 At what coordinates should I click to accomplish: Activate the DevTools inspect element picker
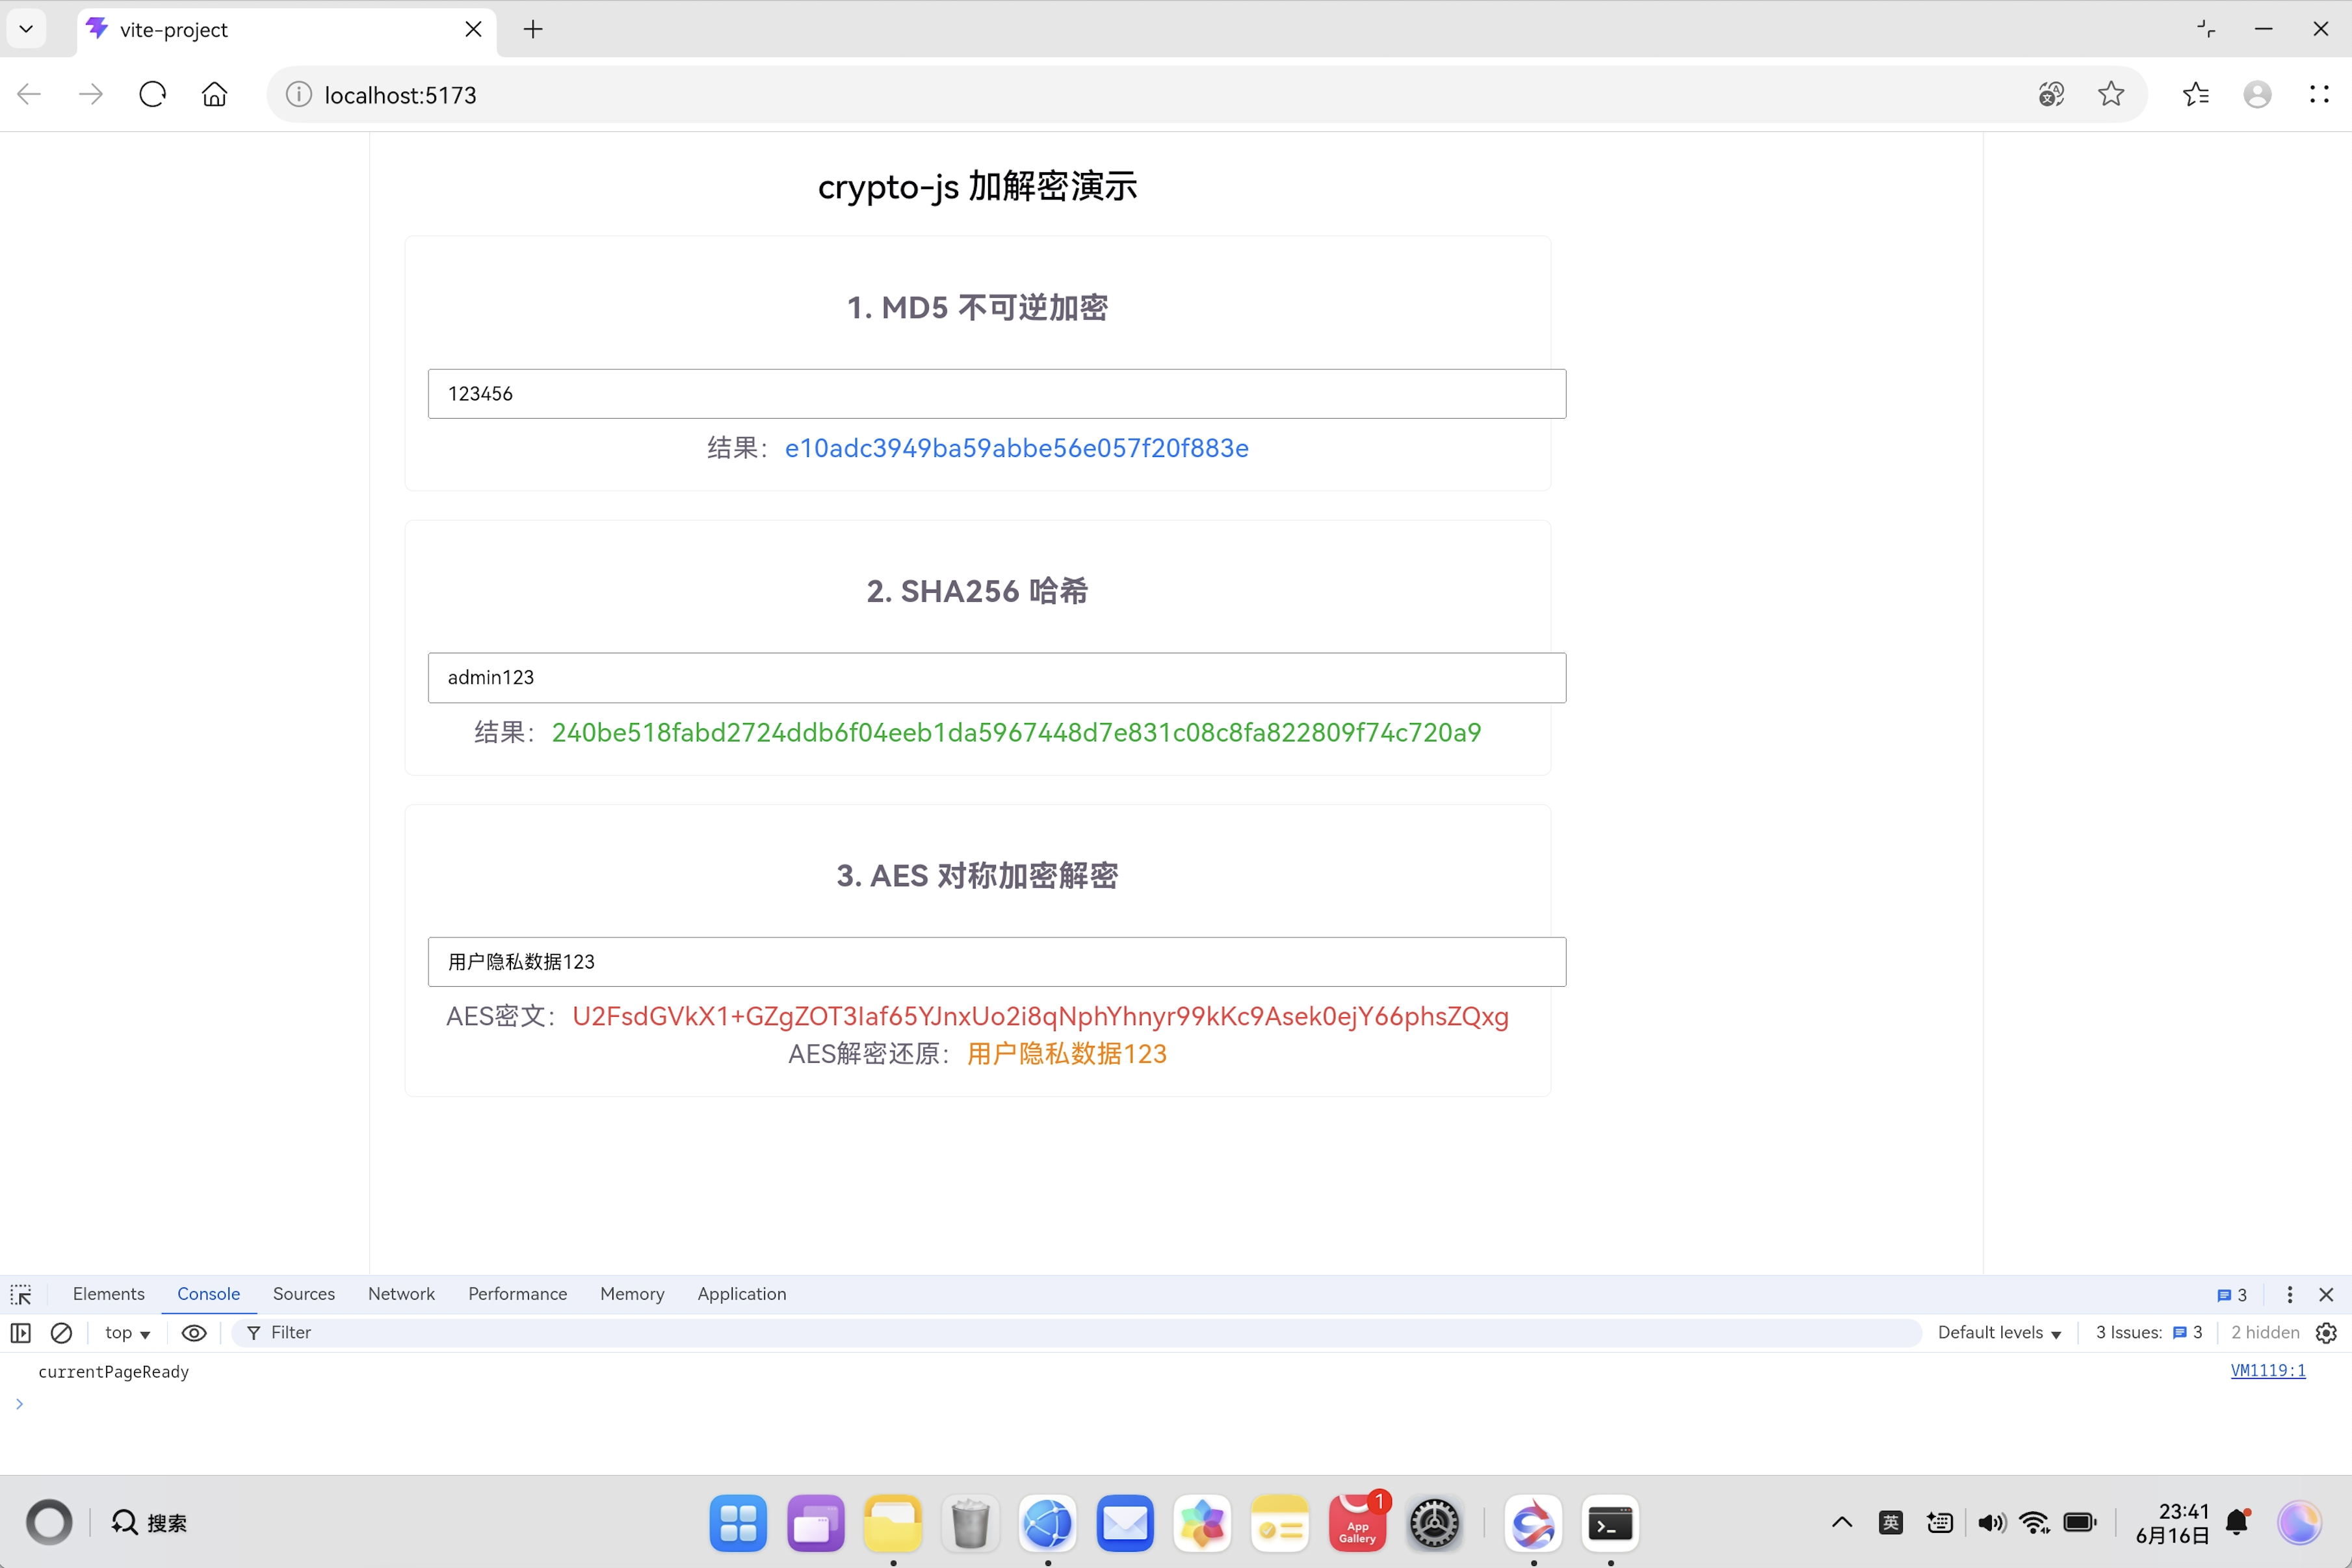(21, 1294)
